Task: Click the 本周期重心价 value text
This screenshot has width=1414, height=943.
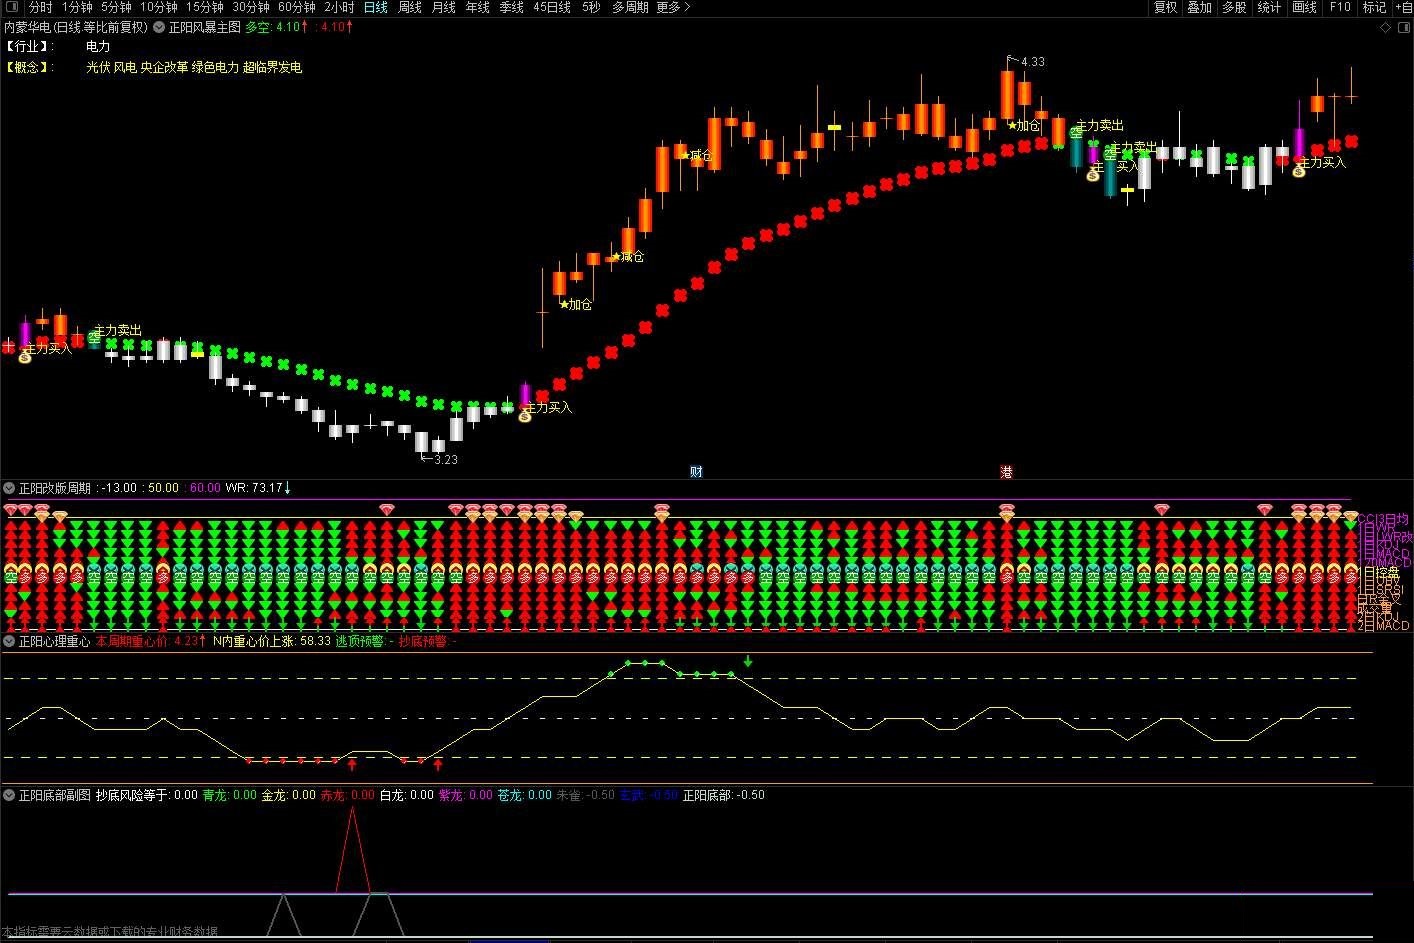Action: (151, 641)
